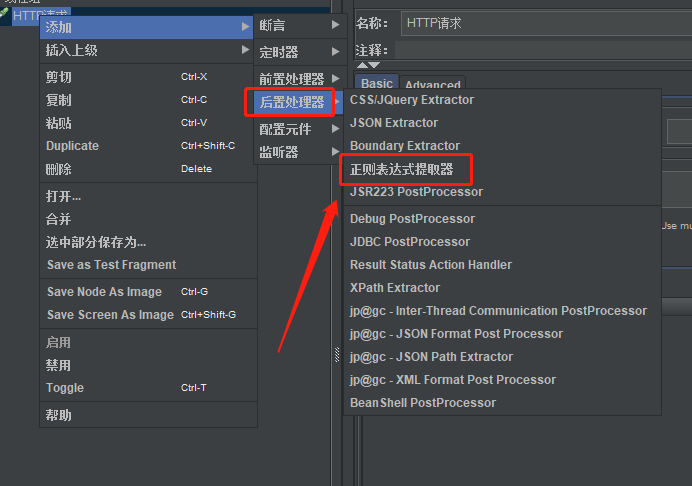Image resolution: width=692 pixels, height=486 pixels.
Task: Click the submenu arrow next to 监听器
Action: tap(336, 151)
